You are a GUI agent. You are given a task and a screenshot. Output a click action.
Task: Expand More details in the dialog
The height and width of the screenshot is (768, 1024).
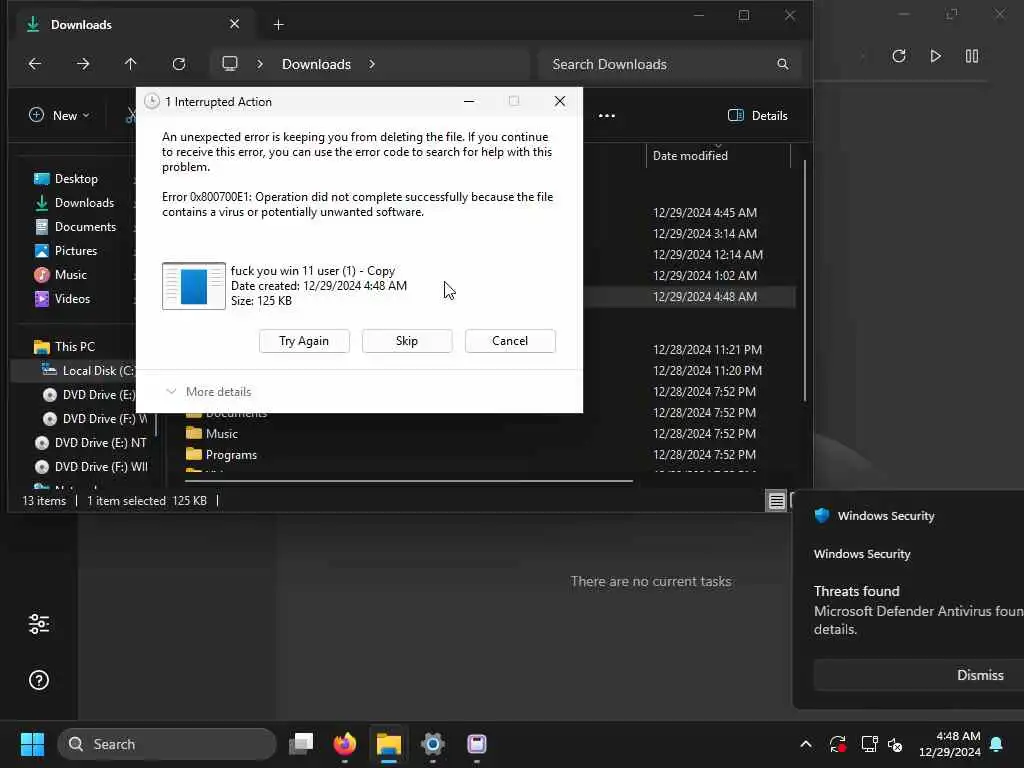pos(209,392)
